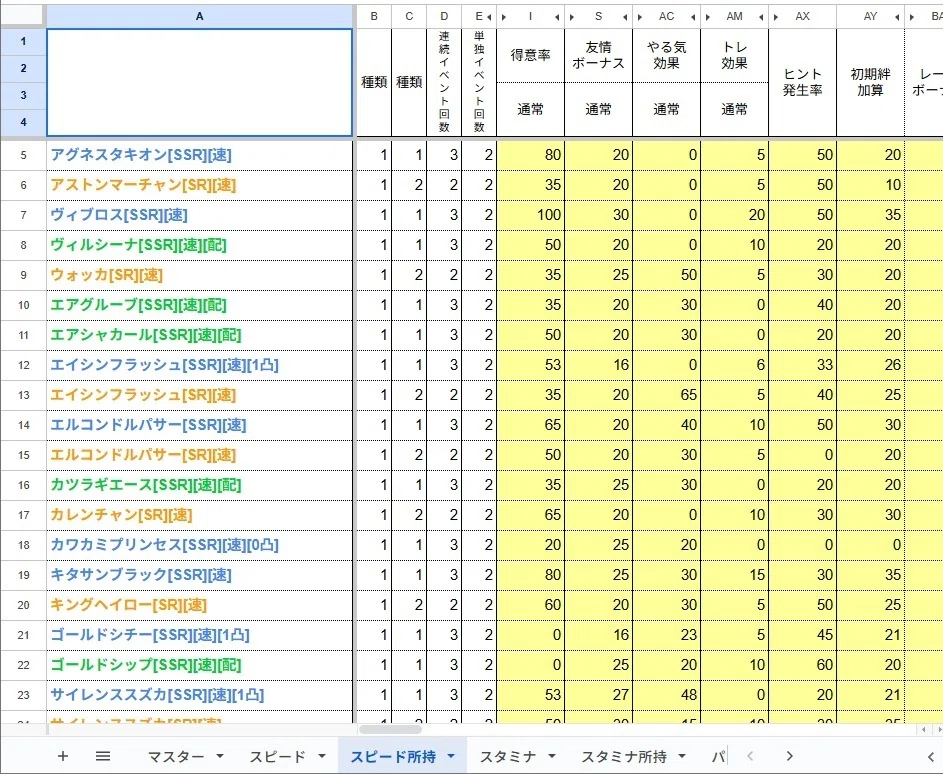Click the 連続イベント回数 header cell
Image resolution: width=943 pixels, height=774 pixels.
[444, 82]
